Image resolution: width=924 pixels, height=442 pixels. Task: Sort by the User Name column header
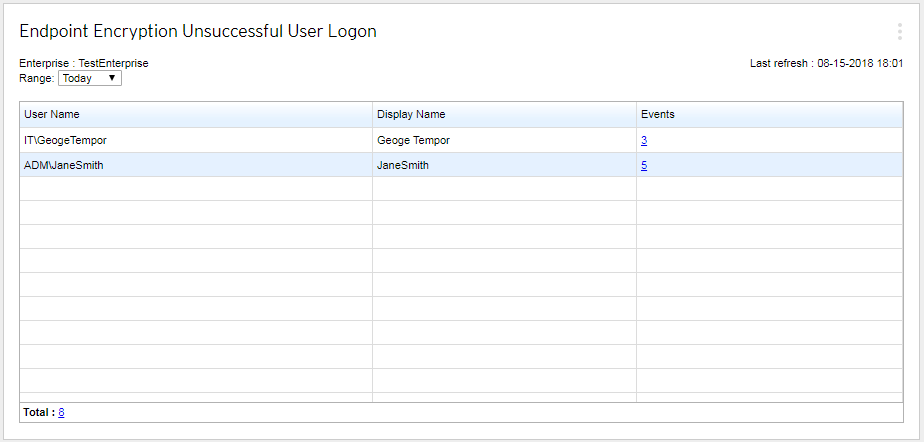(x=52, y=114)
